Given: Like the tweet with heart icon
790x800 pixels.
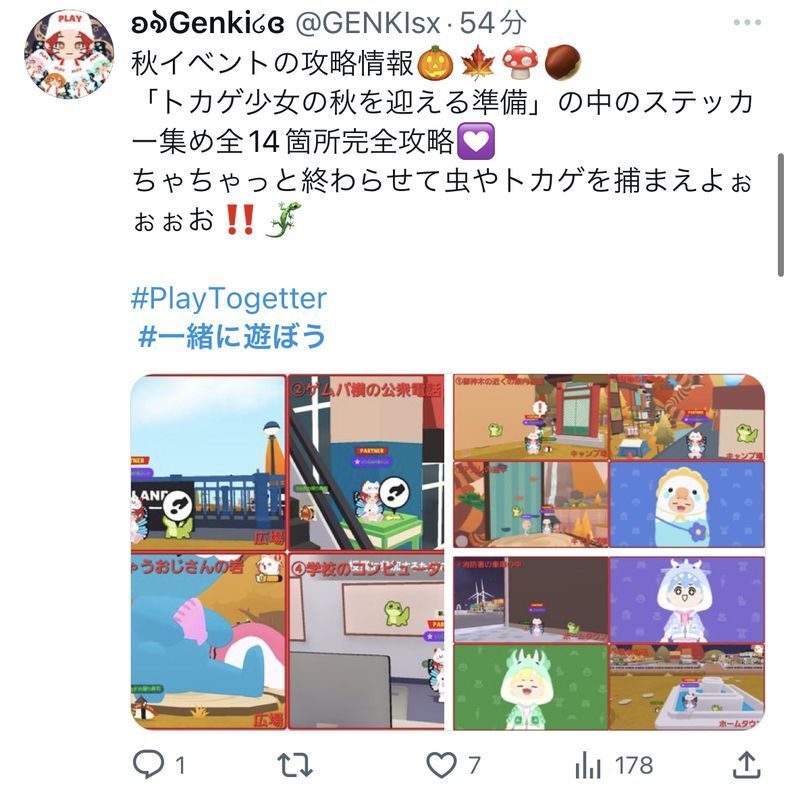Looking at the screenshot, I should pyautogui.click(x=441, y=765).
